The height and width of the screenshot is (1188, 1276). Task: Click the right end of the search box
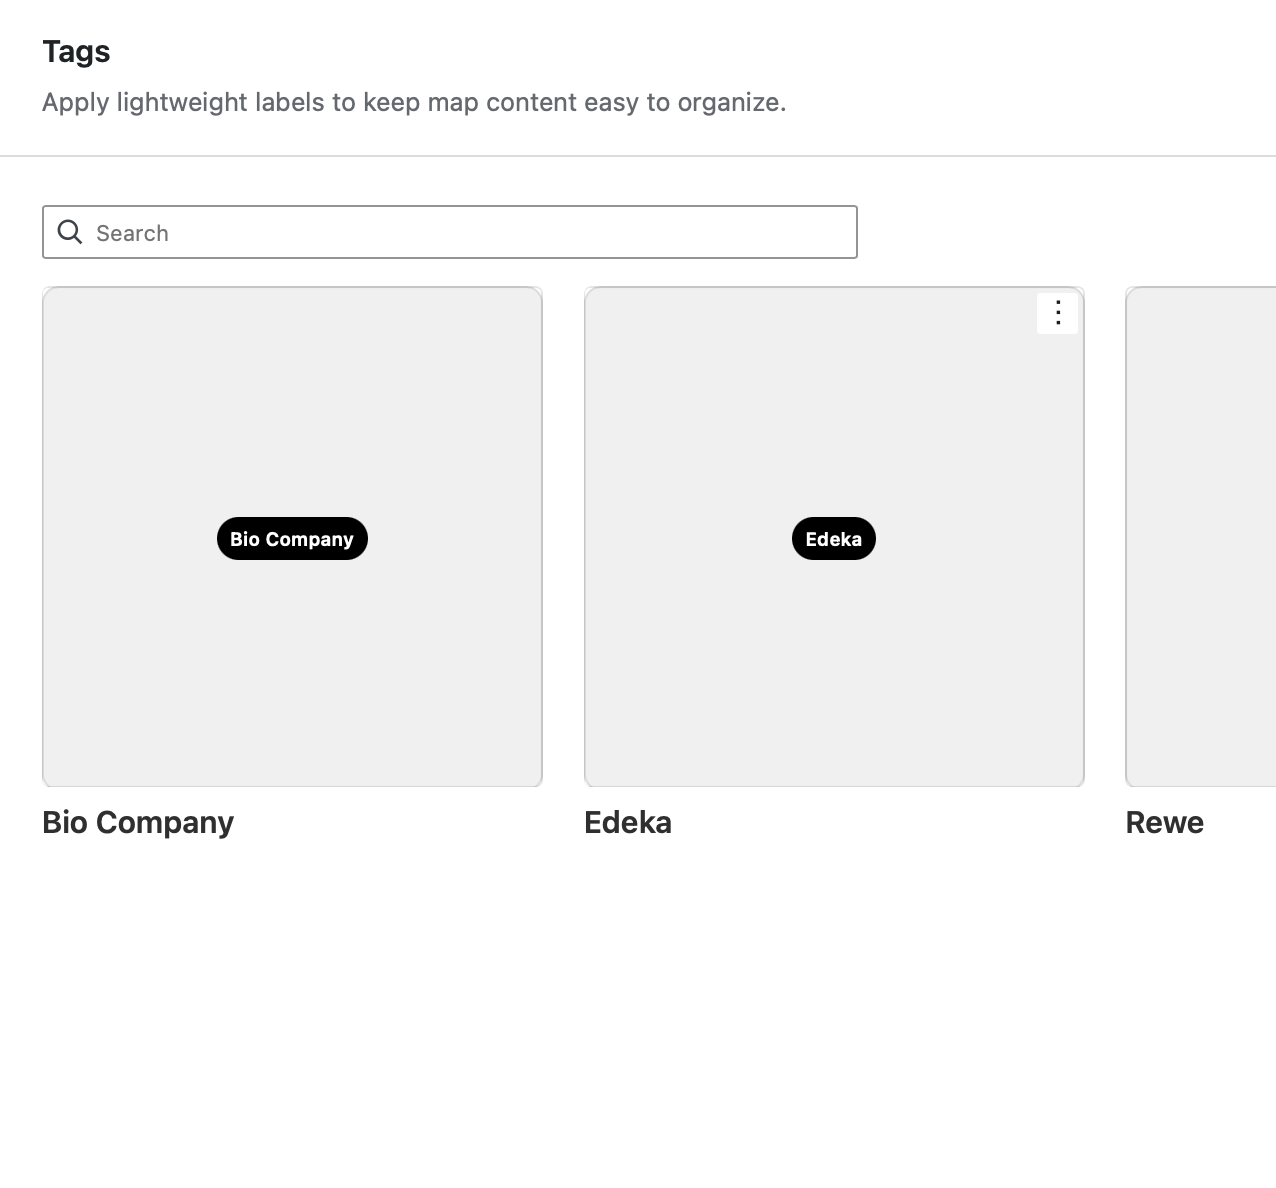pos(830,232)
